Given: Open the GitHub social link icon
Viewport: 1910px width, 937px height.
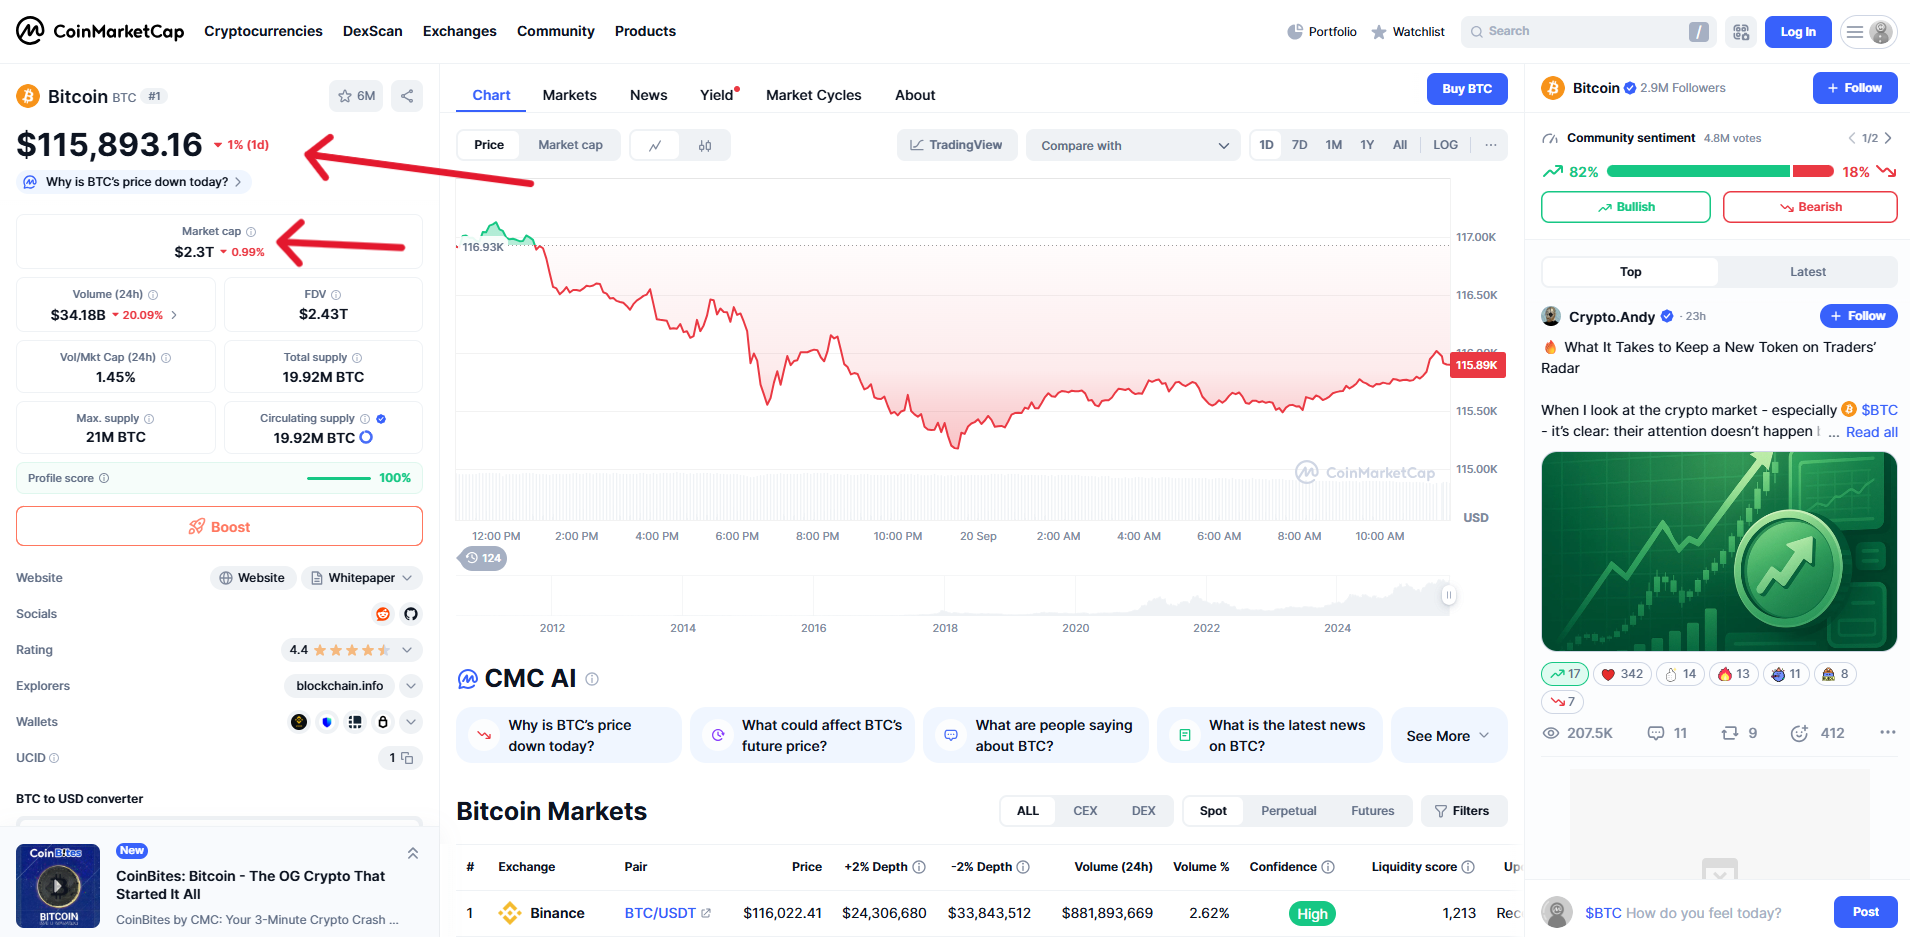Looking at the screenshot, I should point(411,614).
